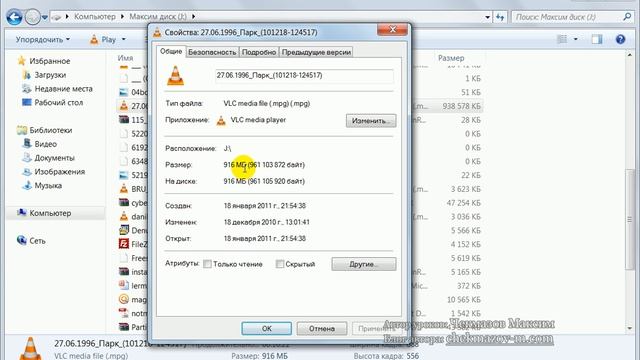
Task: Click the Изменить button
Action: pyautogui.click(x=371, y=121)
